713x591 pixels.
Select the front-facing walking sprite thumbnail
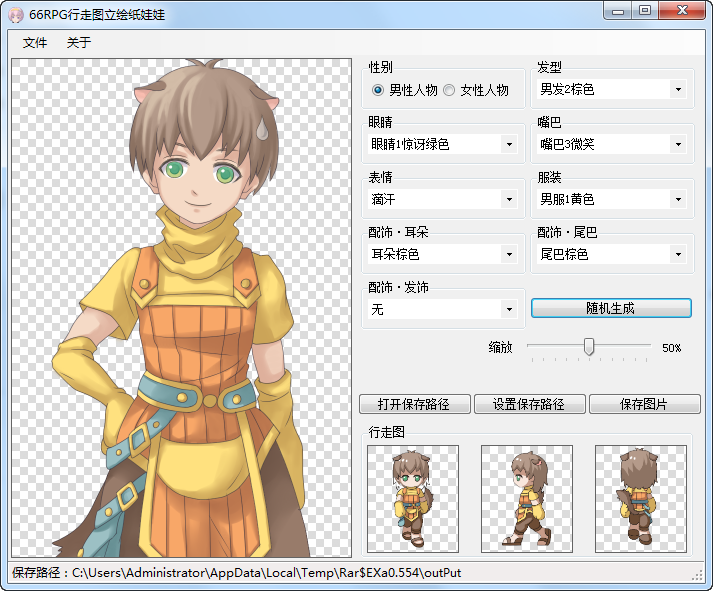(x=413, y=499)
